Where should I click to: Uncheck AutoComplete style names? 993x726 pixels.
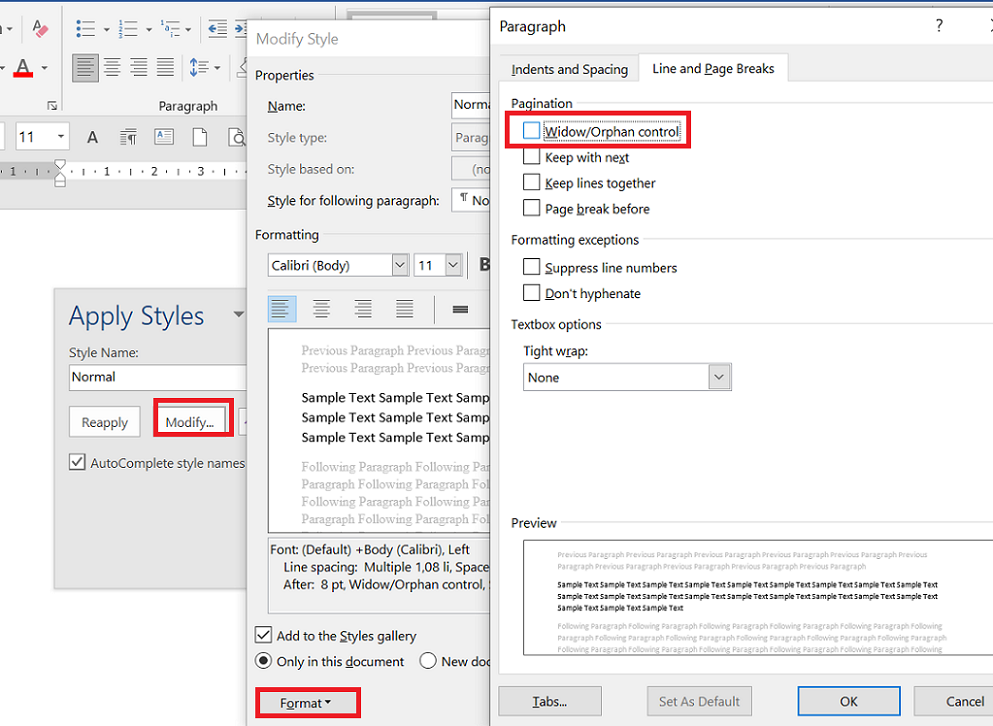point(77,462)
